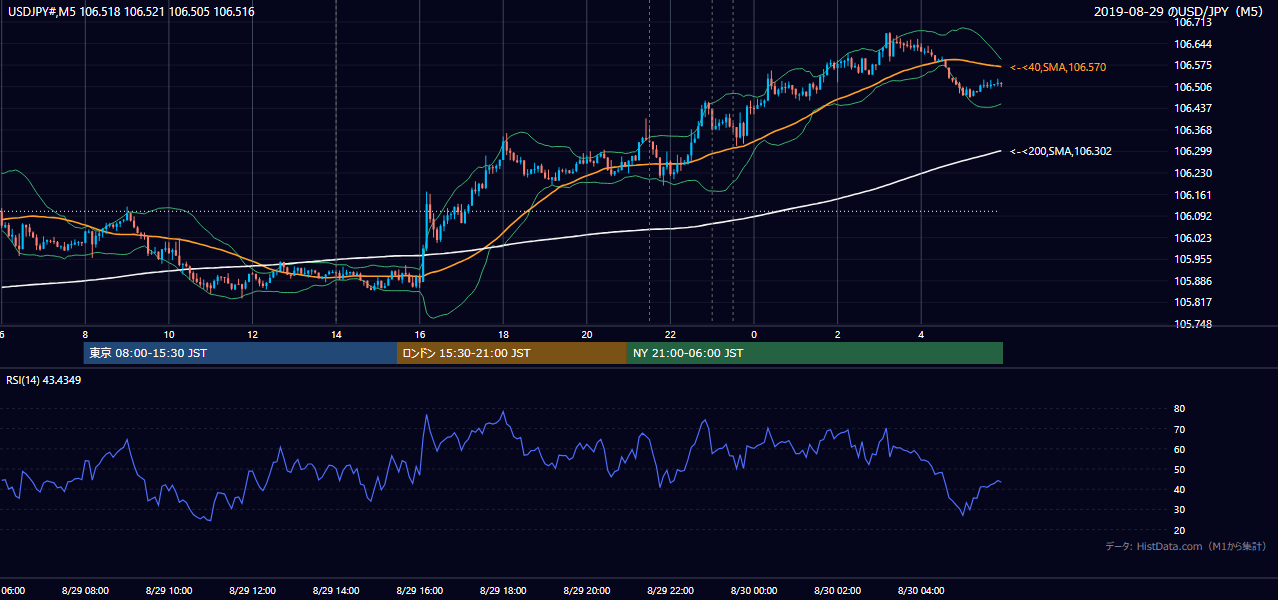Click the RSI scale value 30

click(1179, 510)
